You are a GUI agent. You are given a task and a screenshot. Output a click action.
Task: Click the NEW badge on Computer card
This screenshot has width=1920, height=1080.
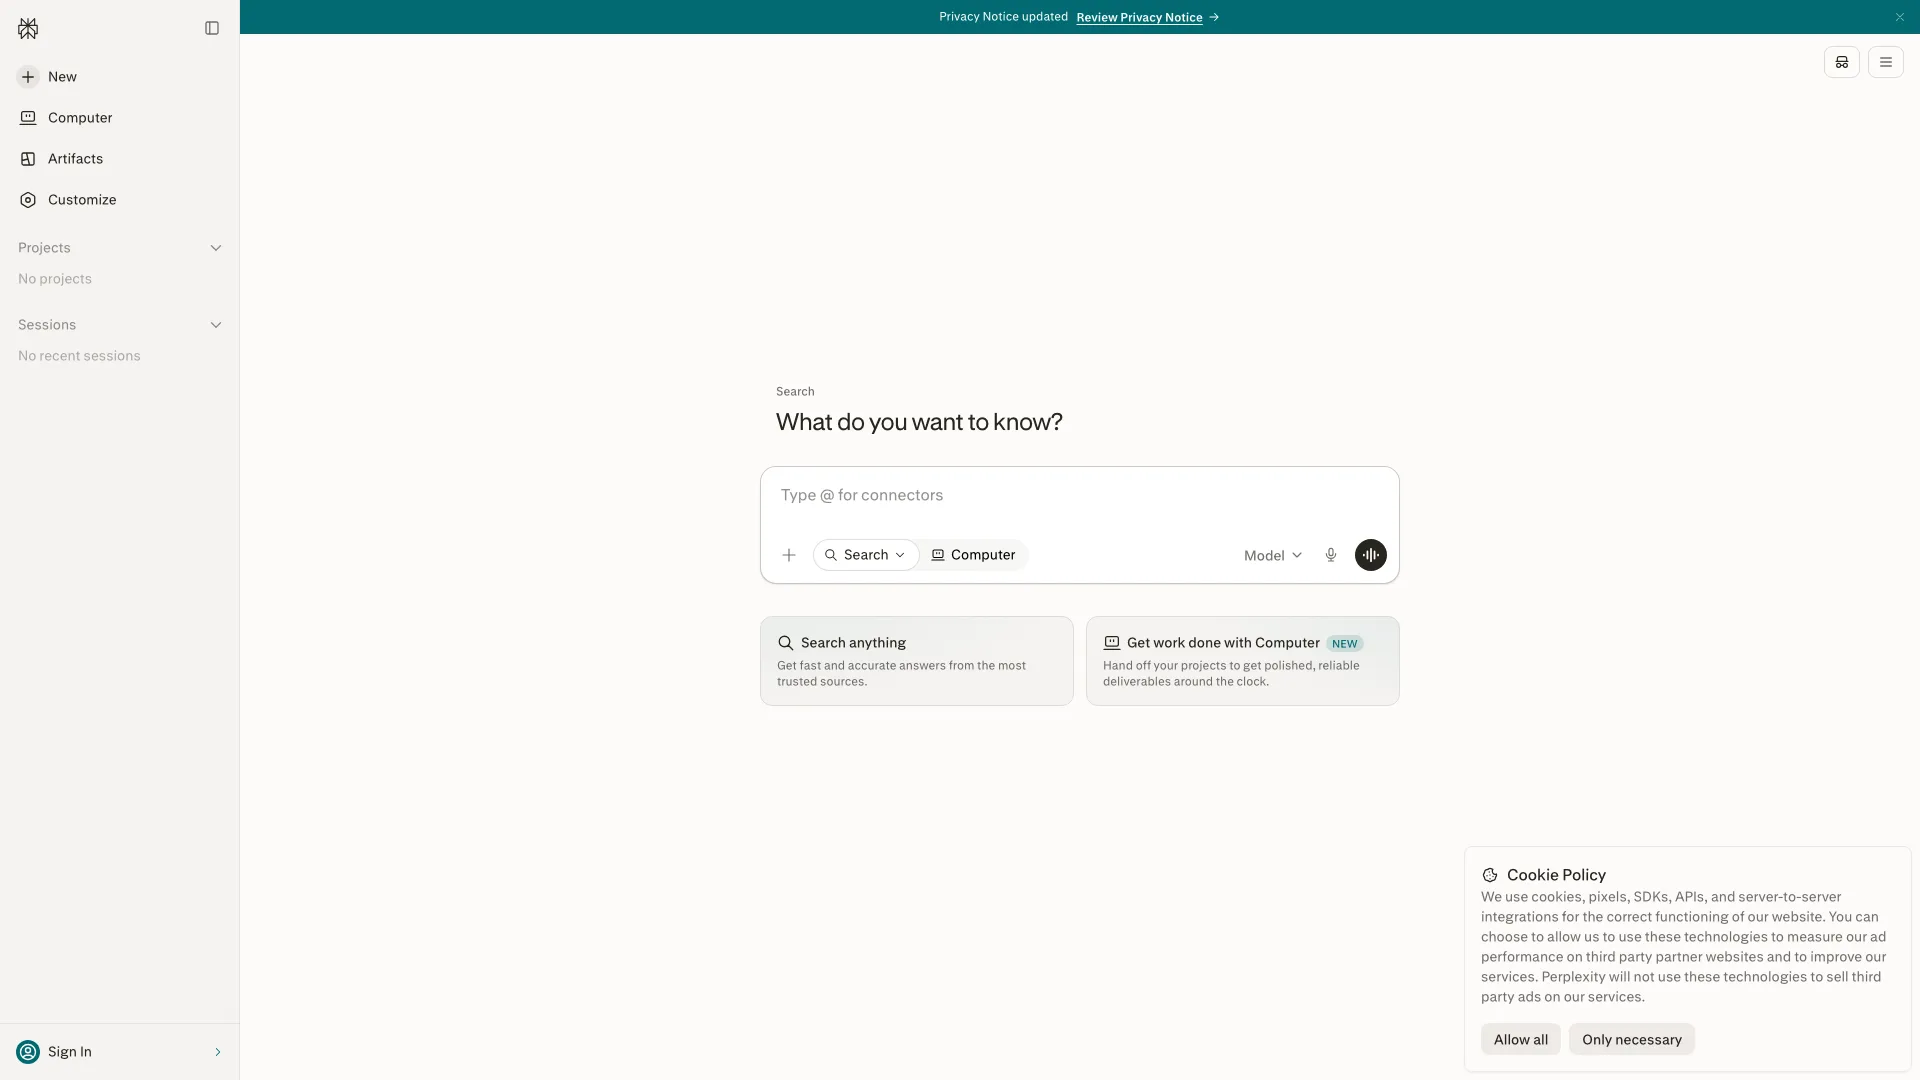click(1345, 644)
